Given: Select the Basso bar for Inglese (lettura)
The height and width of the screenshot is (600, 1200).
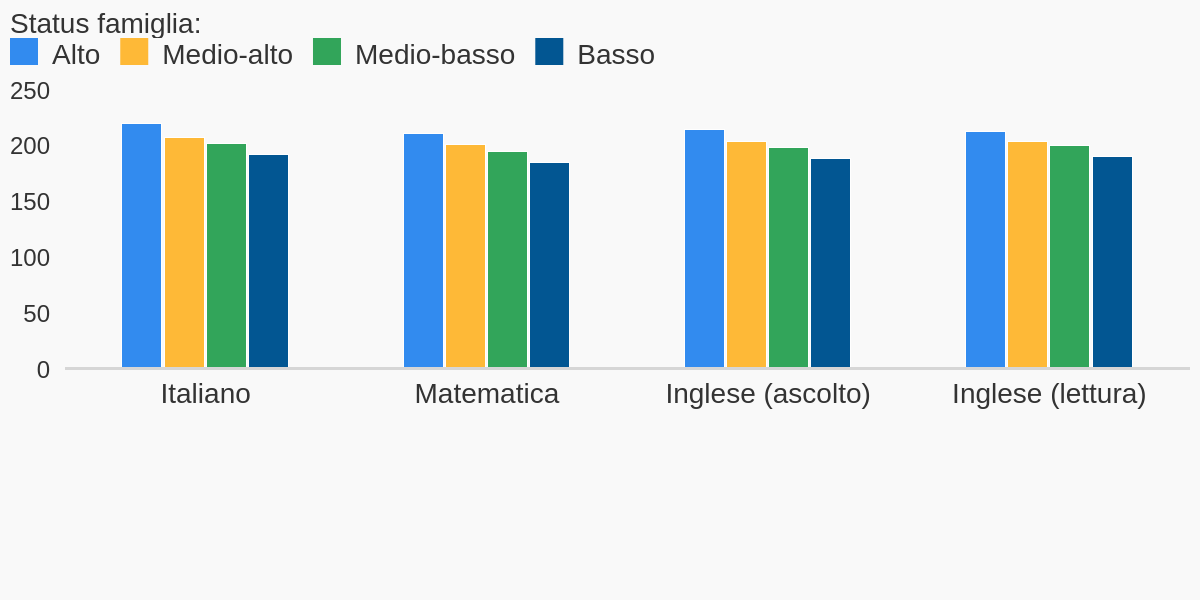Looking at the screenshot, I should pos(1112,262).
